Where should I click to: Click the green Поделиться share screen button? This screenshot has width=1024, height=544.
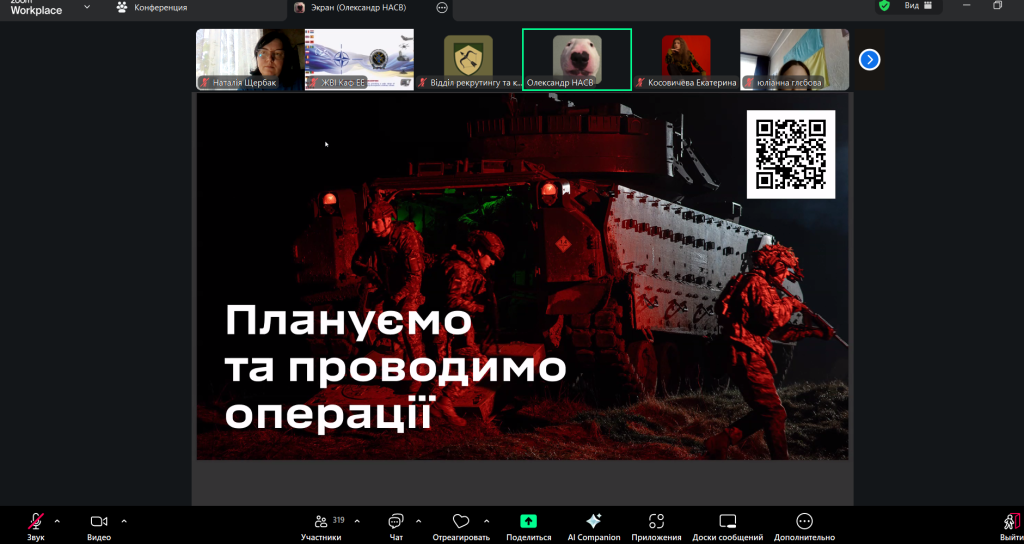click(528, 522)
